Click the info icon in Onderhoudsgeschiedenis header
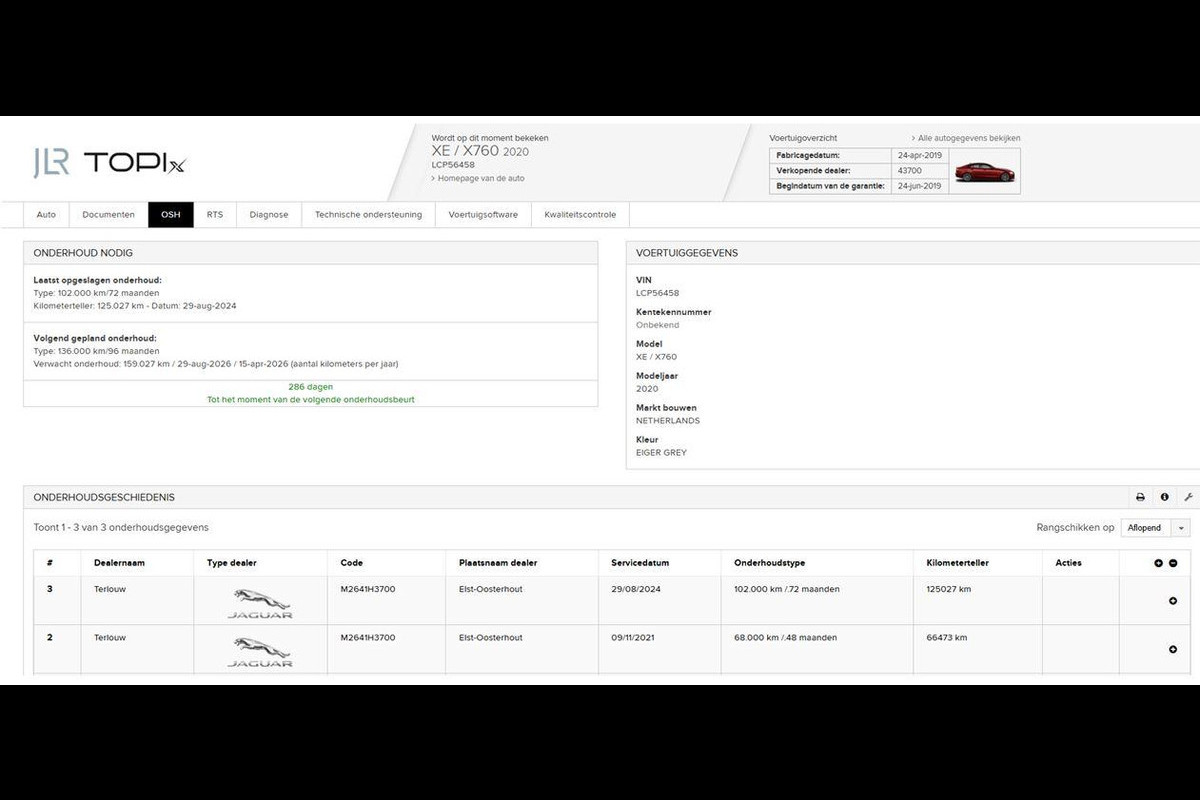 click(x=1164, y=497)
